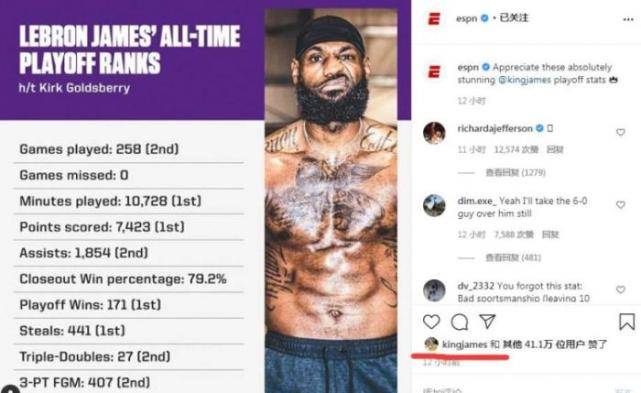Expand the 1279 replies under richardajefferson
641x393 pixels.
tap(515, 173)
